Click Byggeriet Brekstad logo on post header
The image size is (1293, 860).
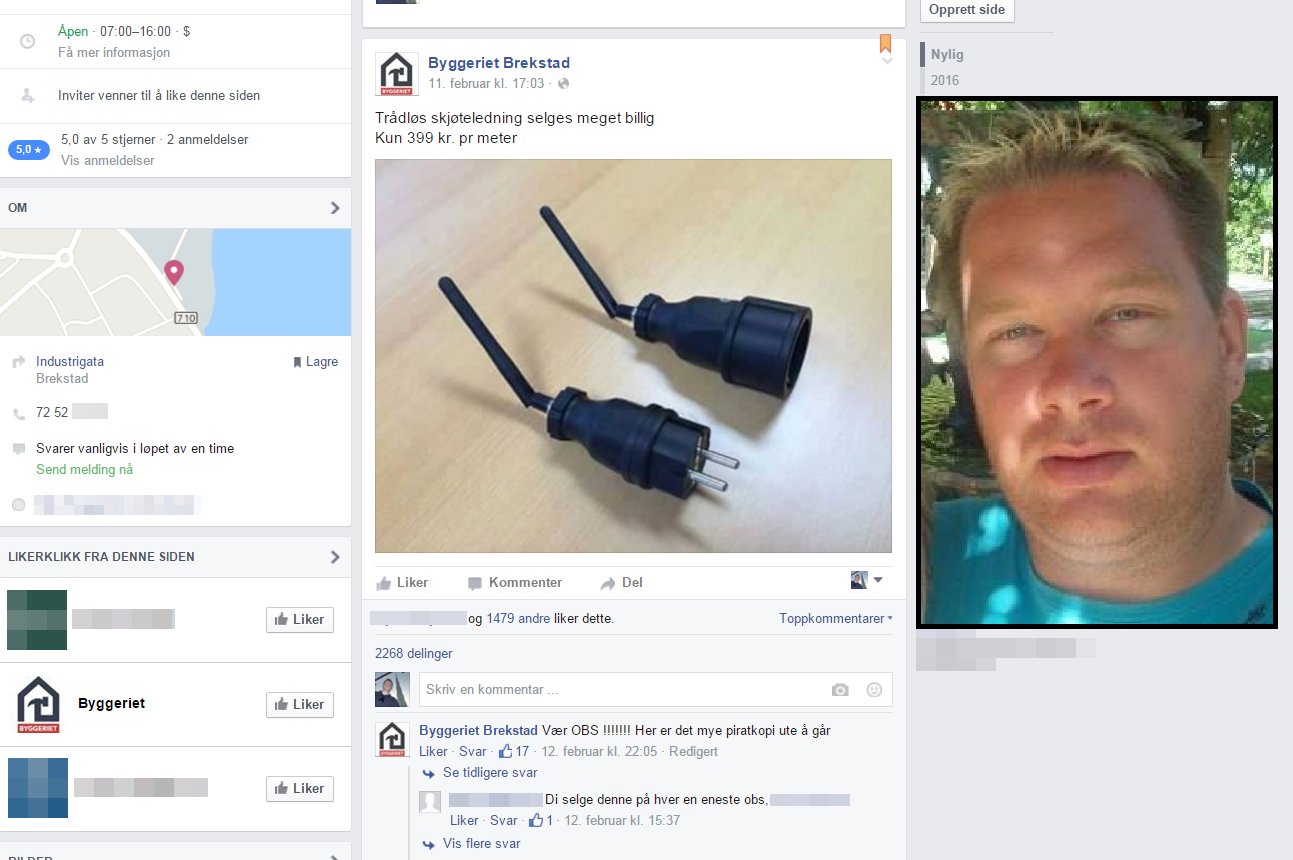(x=397, y=73)
